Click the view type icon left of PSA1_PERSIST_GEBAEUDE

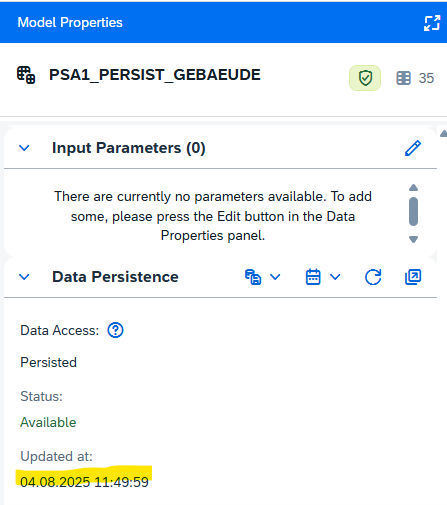point(26,75)
